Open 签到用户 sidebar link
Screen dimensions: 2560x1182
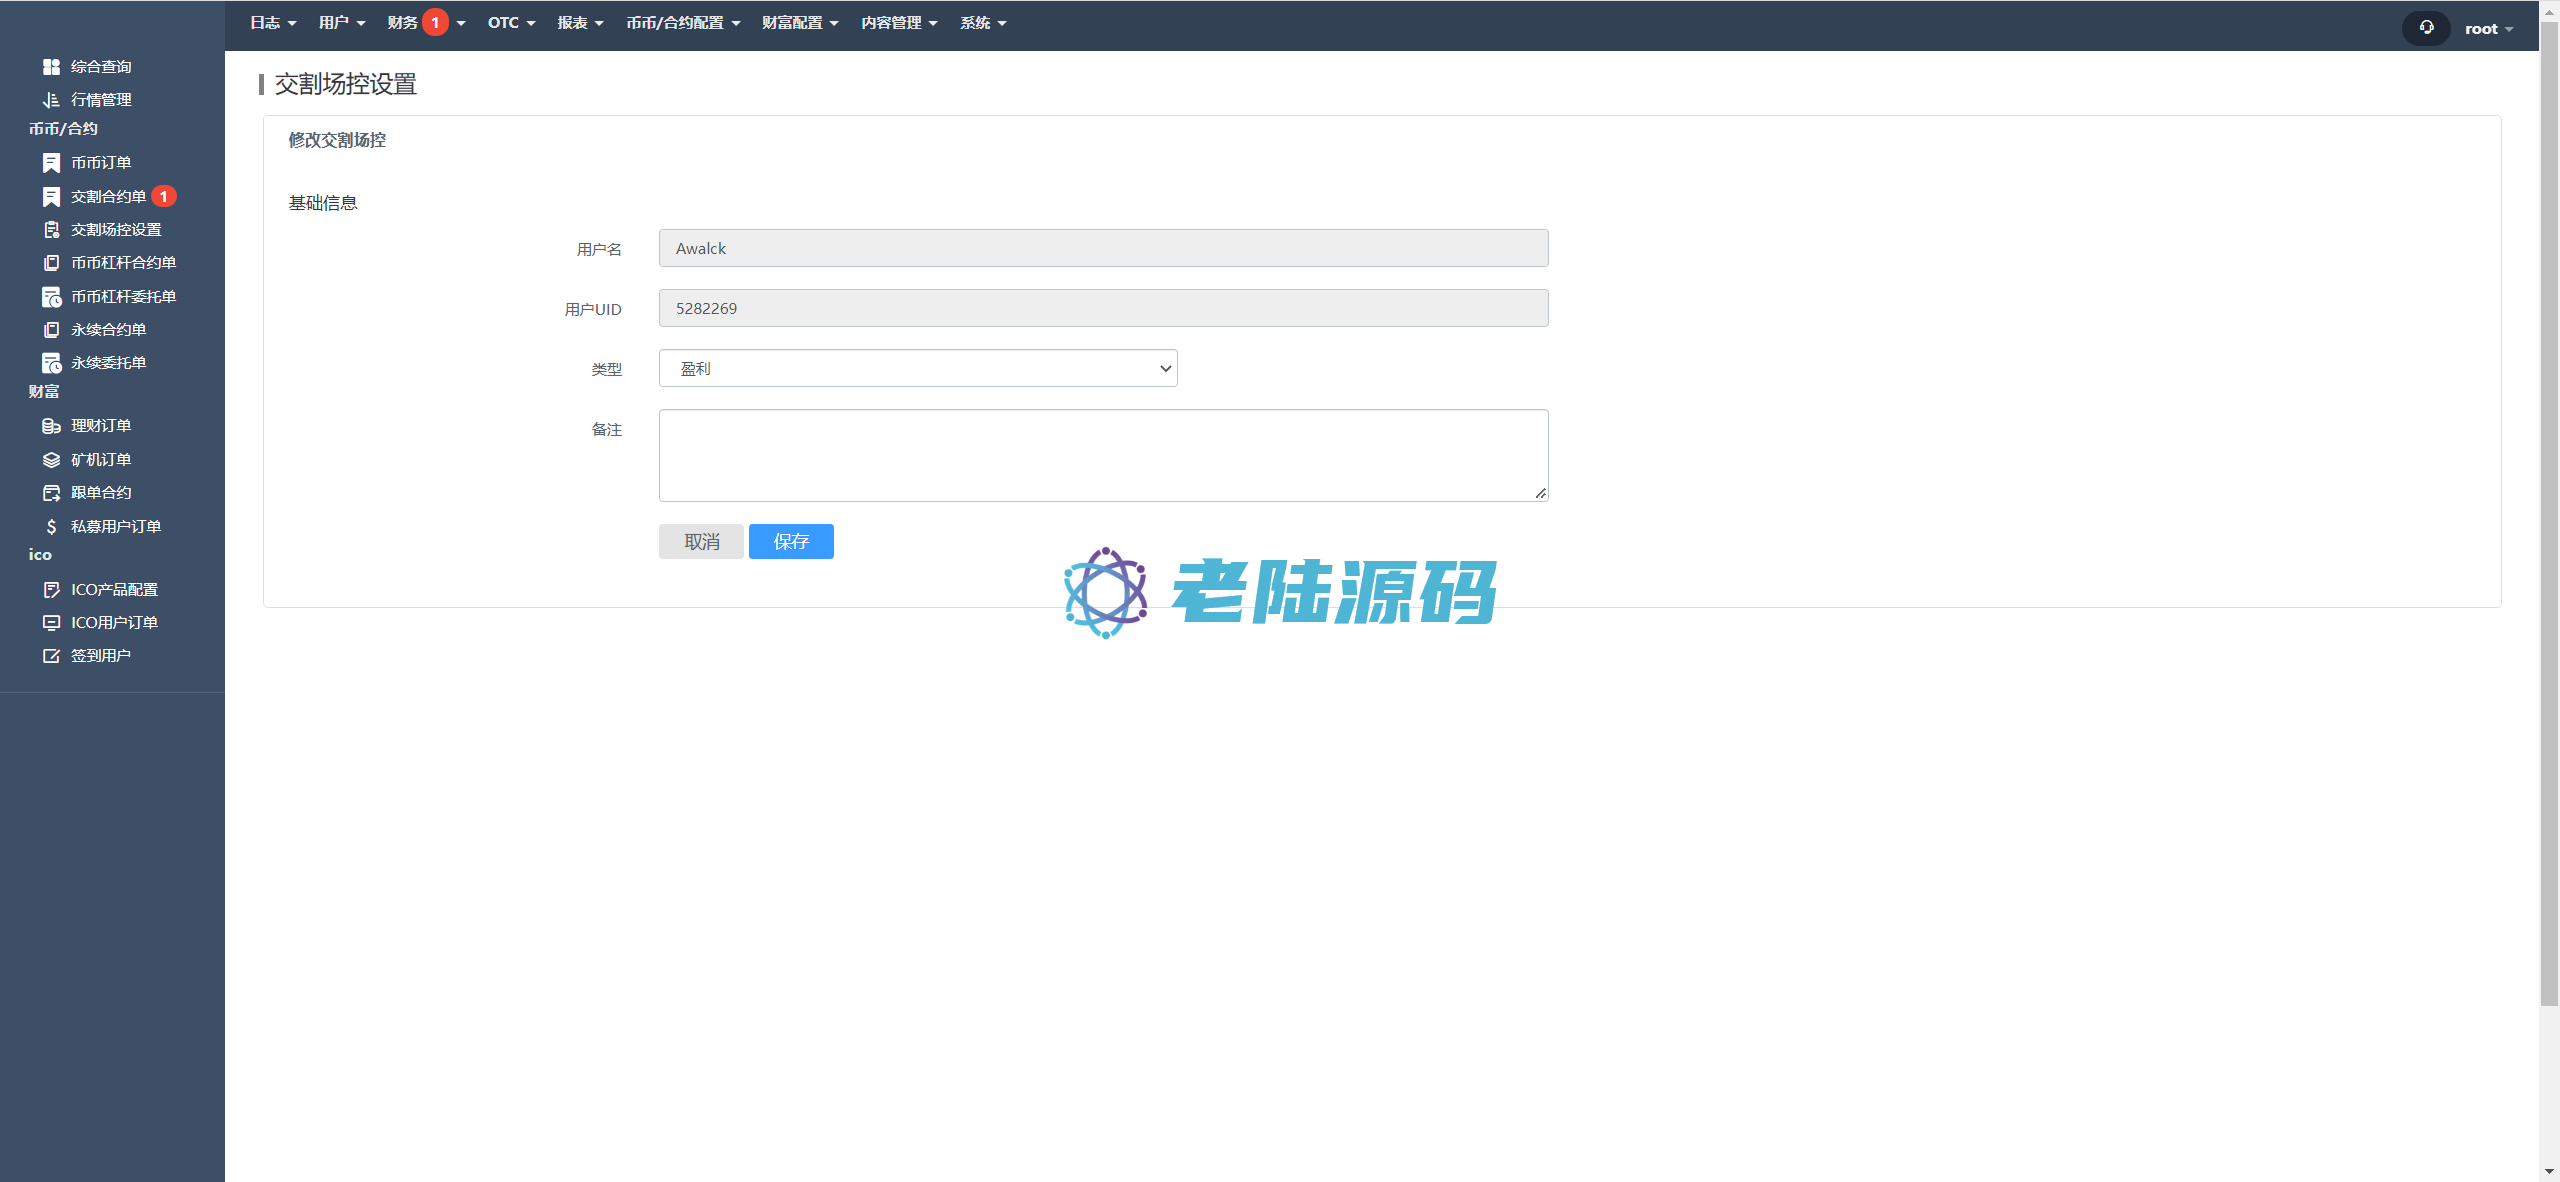point(101,656)
